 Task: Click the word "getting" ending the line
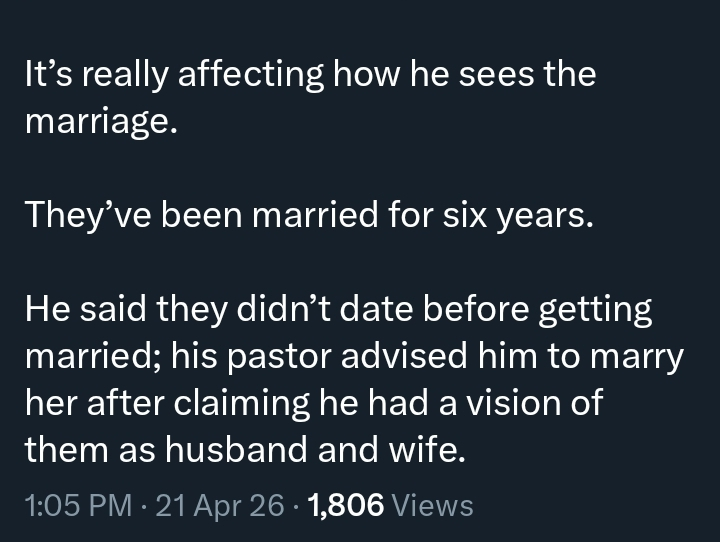[595, 308]
